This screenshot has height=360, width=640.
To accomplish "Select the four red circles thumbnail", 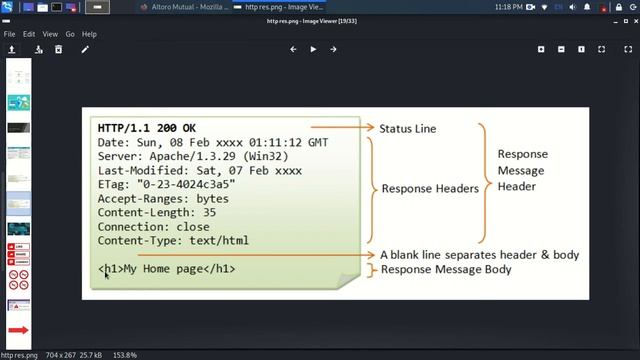I will pos(18,280).
